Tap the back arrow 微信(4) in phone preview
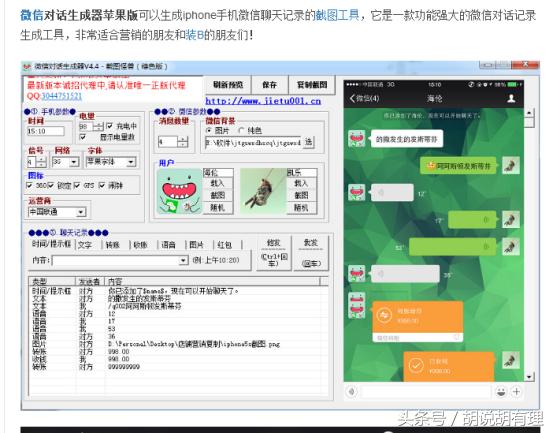554x433 pixels. click(x=365, y=99)
